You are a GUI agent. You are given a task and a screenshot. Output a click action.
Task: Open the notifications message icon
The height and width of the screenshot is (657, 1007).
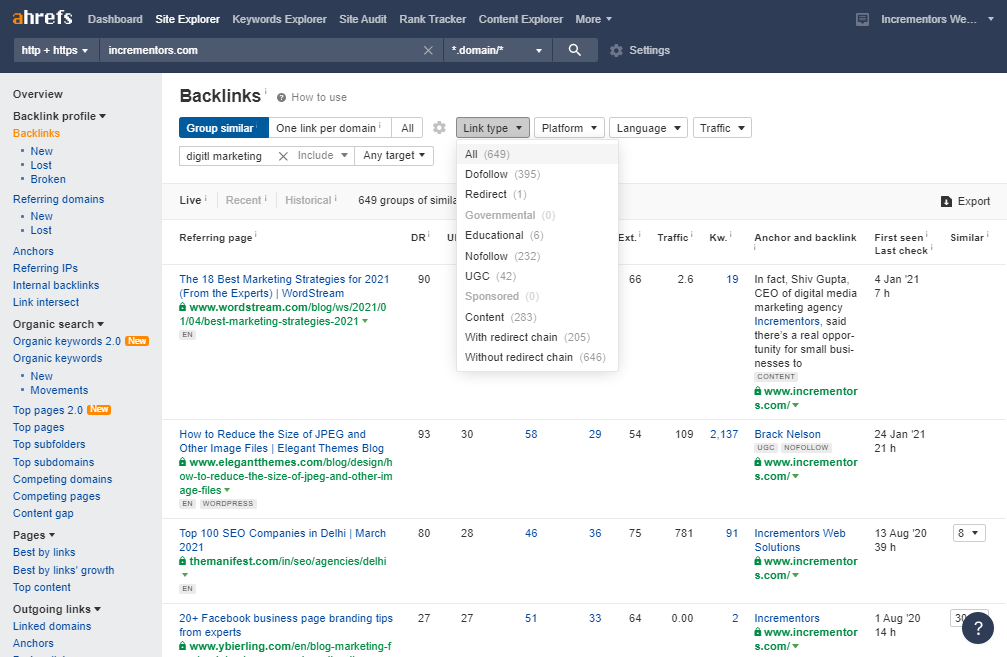[x=863, y=19]
